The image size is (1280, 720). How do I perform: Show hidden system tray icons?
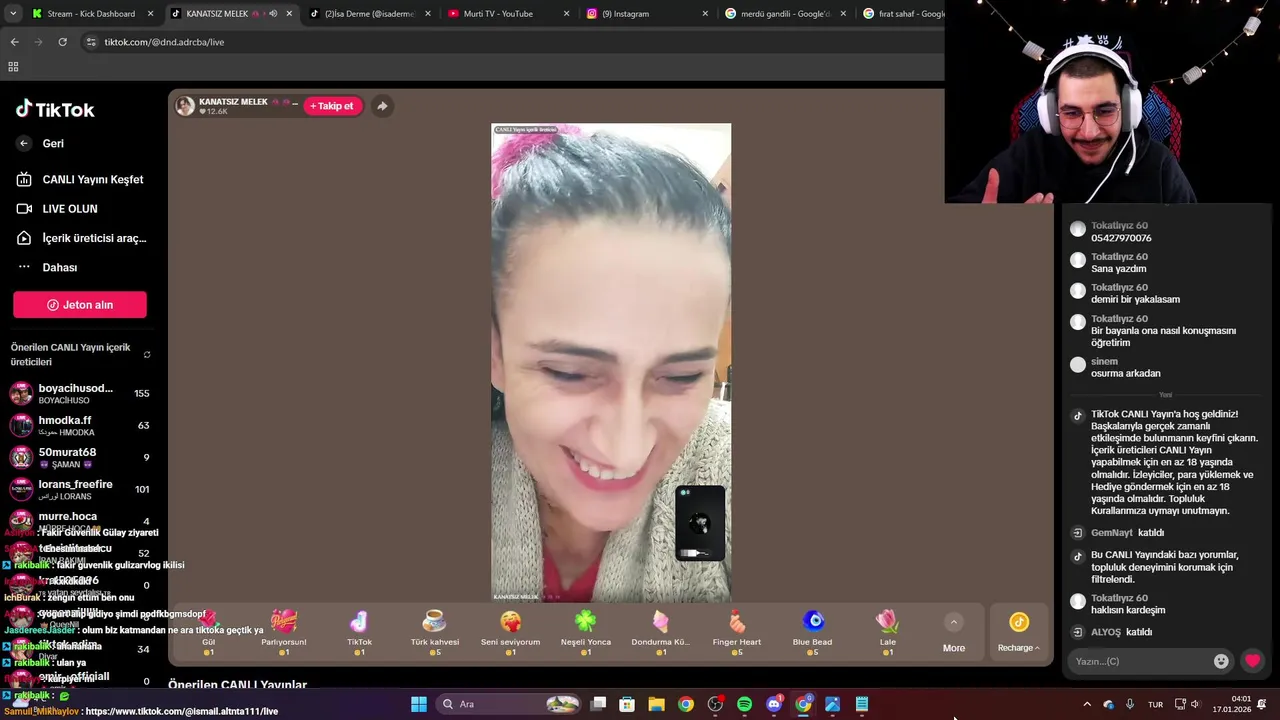pos(1087,704)
